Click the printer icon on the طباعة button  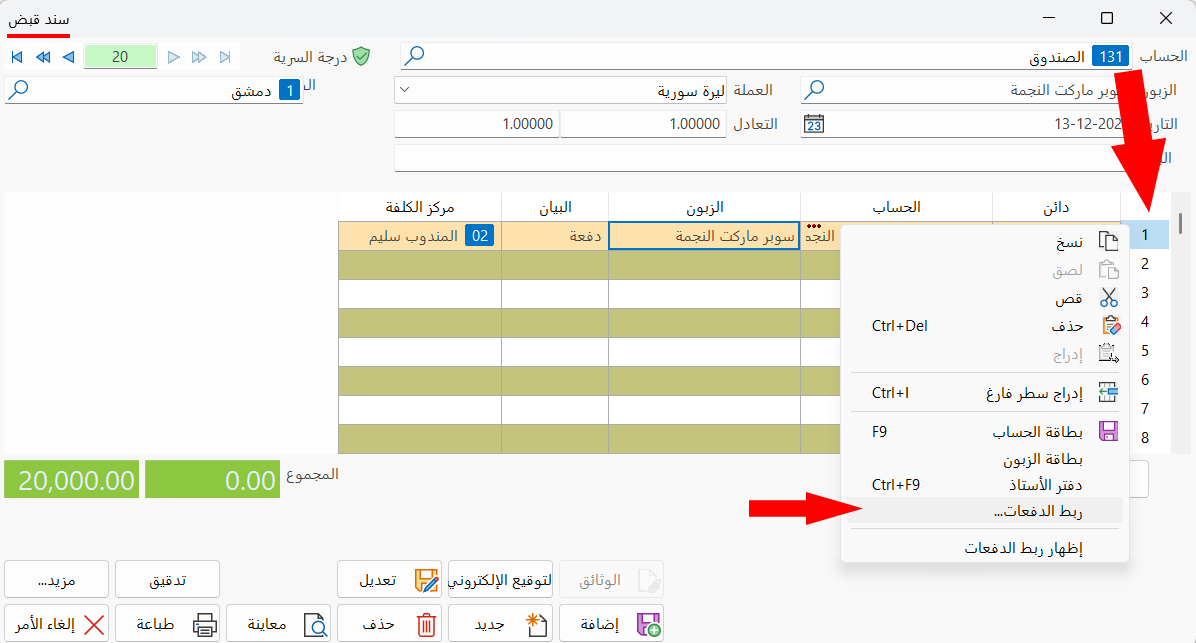(x=203, y=622)
